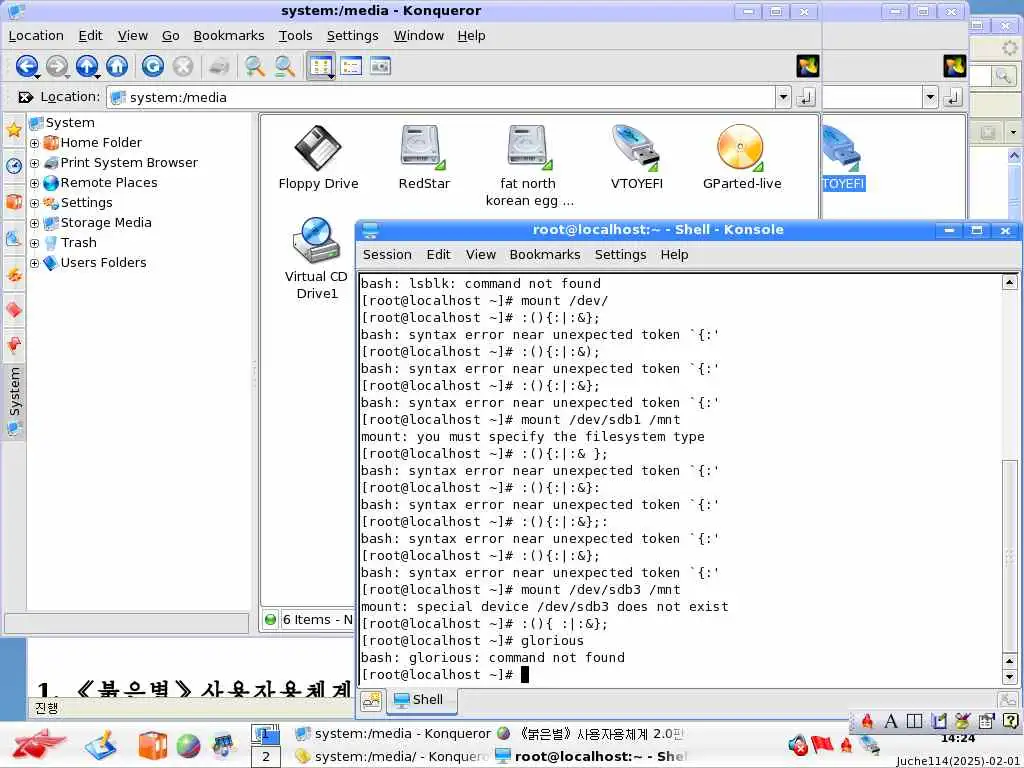Click Konsole scrollbar bottom down arrow

pyautogui.click(x=1009, y=677)
